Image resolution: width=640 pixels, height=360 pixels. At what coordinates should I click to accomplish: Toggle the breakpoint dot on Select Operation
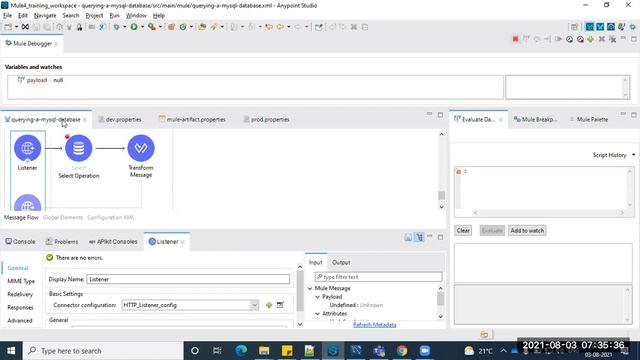pos(67,136)
